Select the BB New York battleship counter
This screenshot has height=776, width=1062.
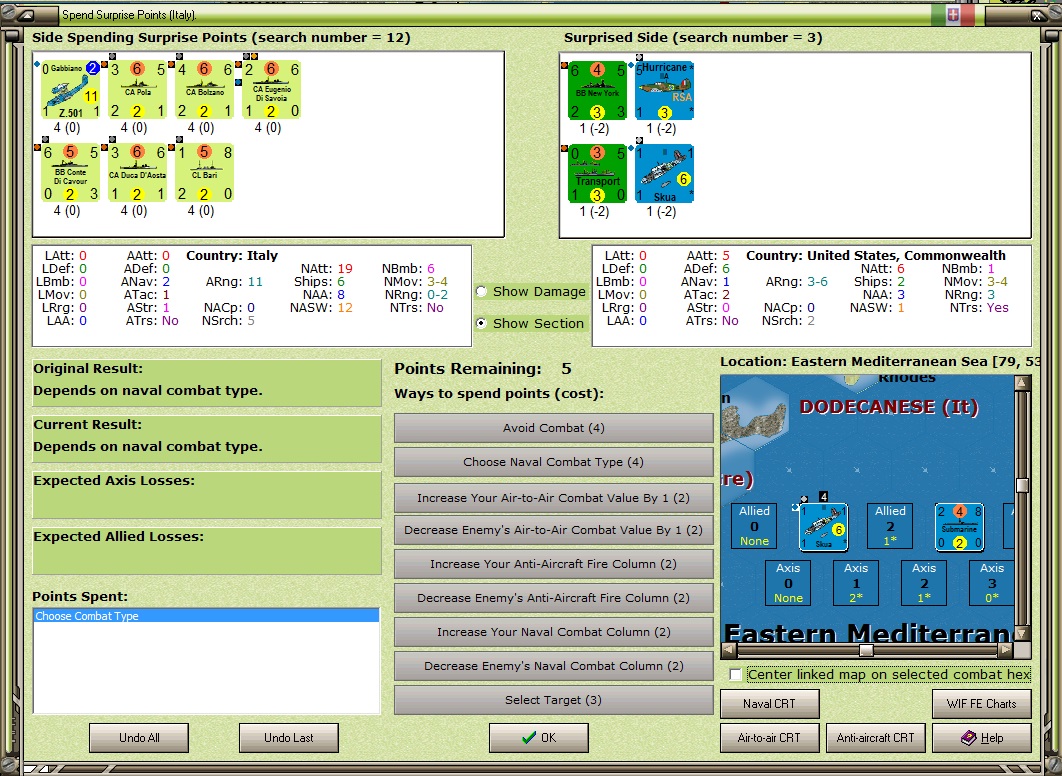[x=597, y=91]
